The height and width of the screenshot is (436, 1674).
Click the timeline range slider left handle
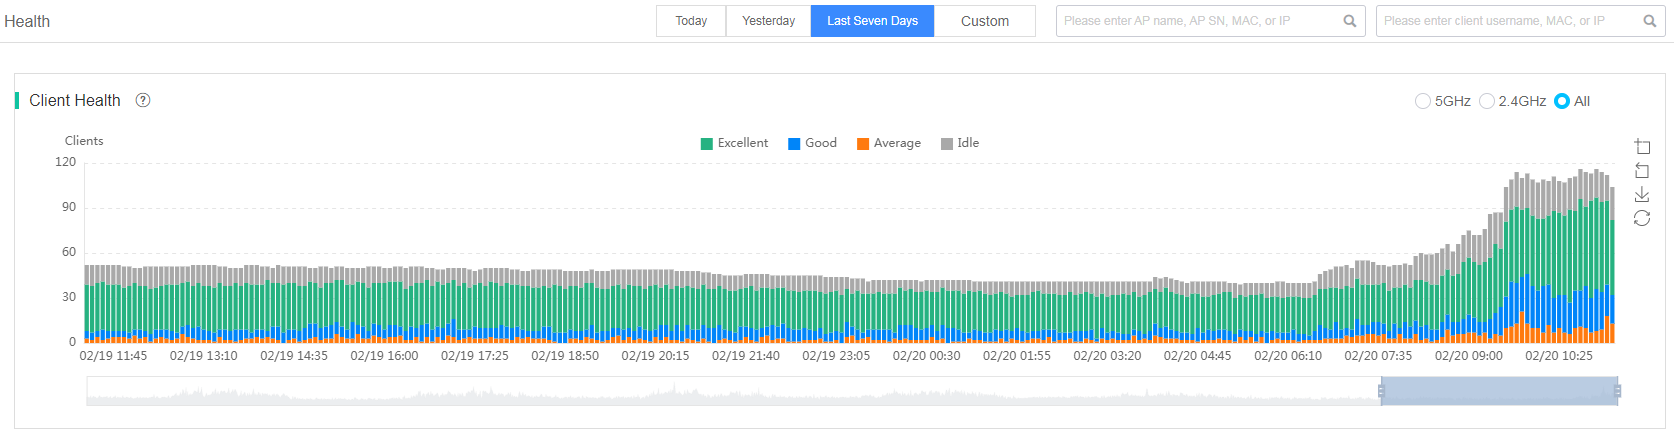coord(1382,391)
